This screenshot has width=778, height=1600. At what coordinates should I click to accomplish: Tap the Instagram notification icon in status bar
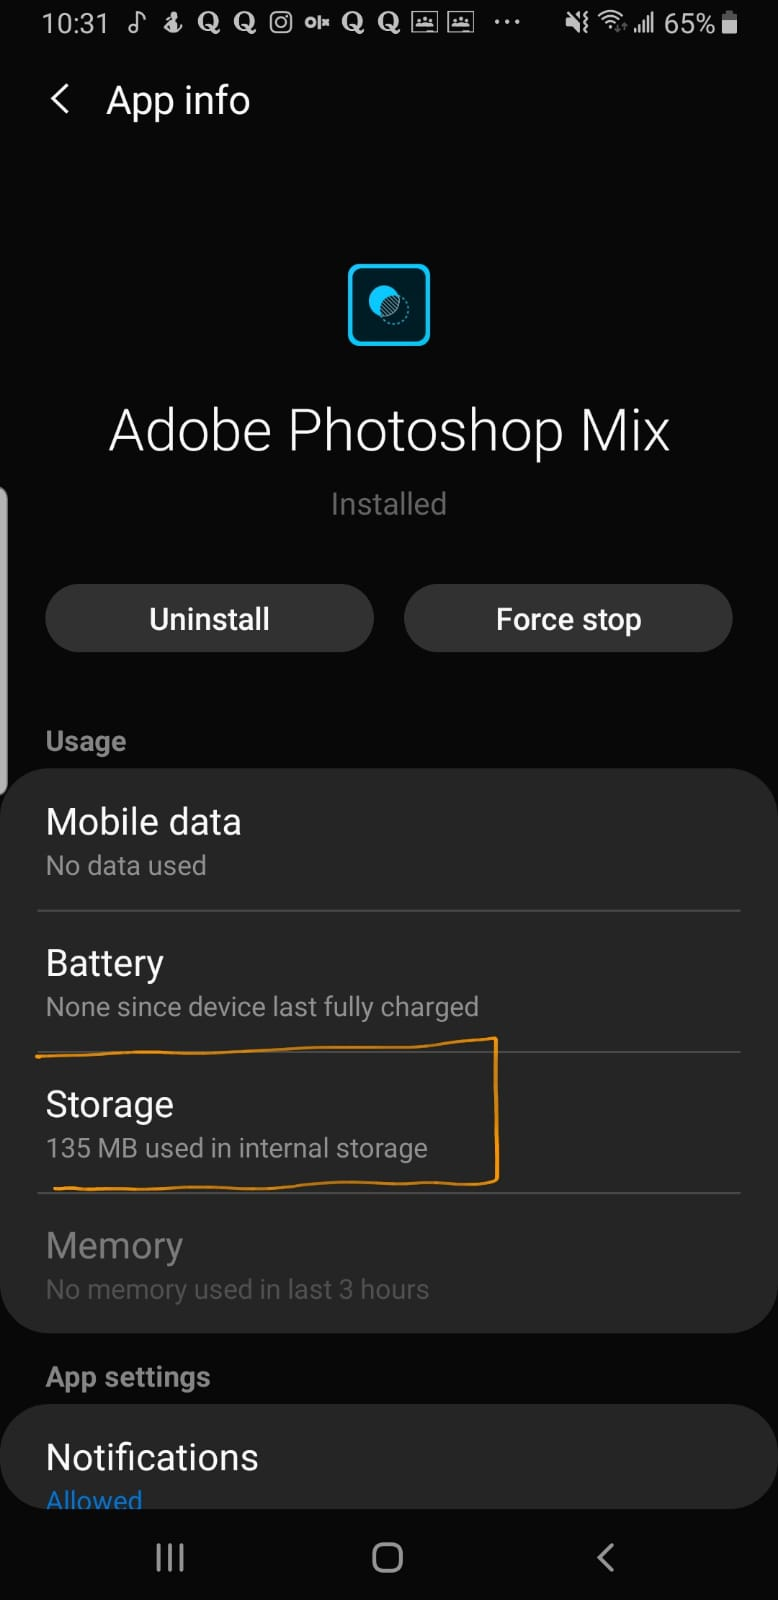click(x=281, y=22)
